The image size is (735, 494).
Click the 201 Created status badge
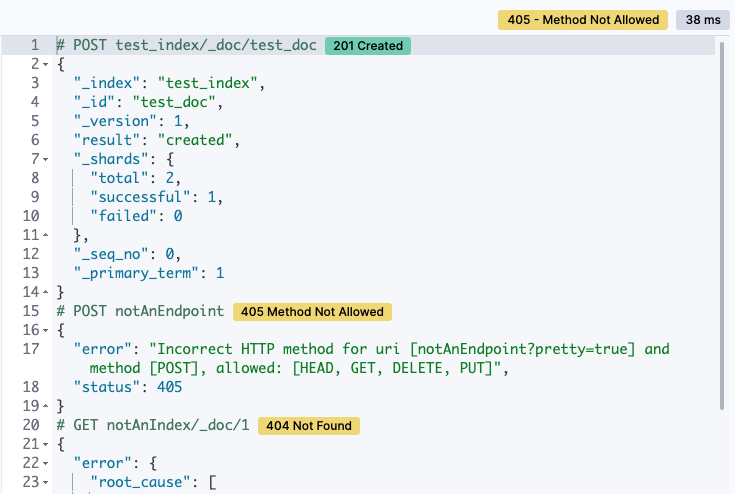tap(367, 46)
